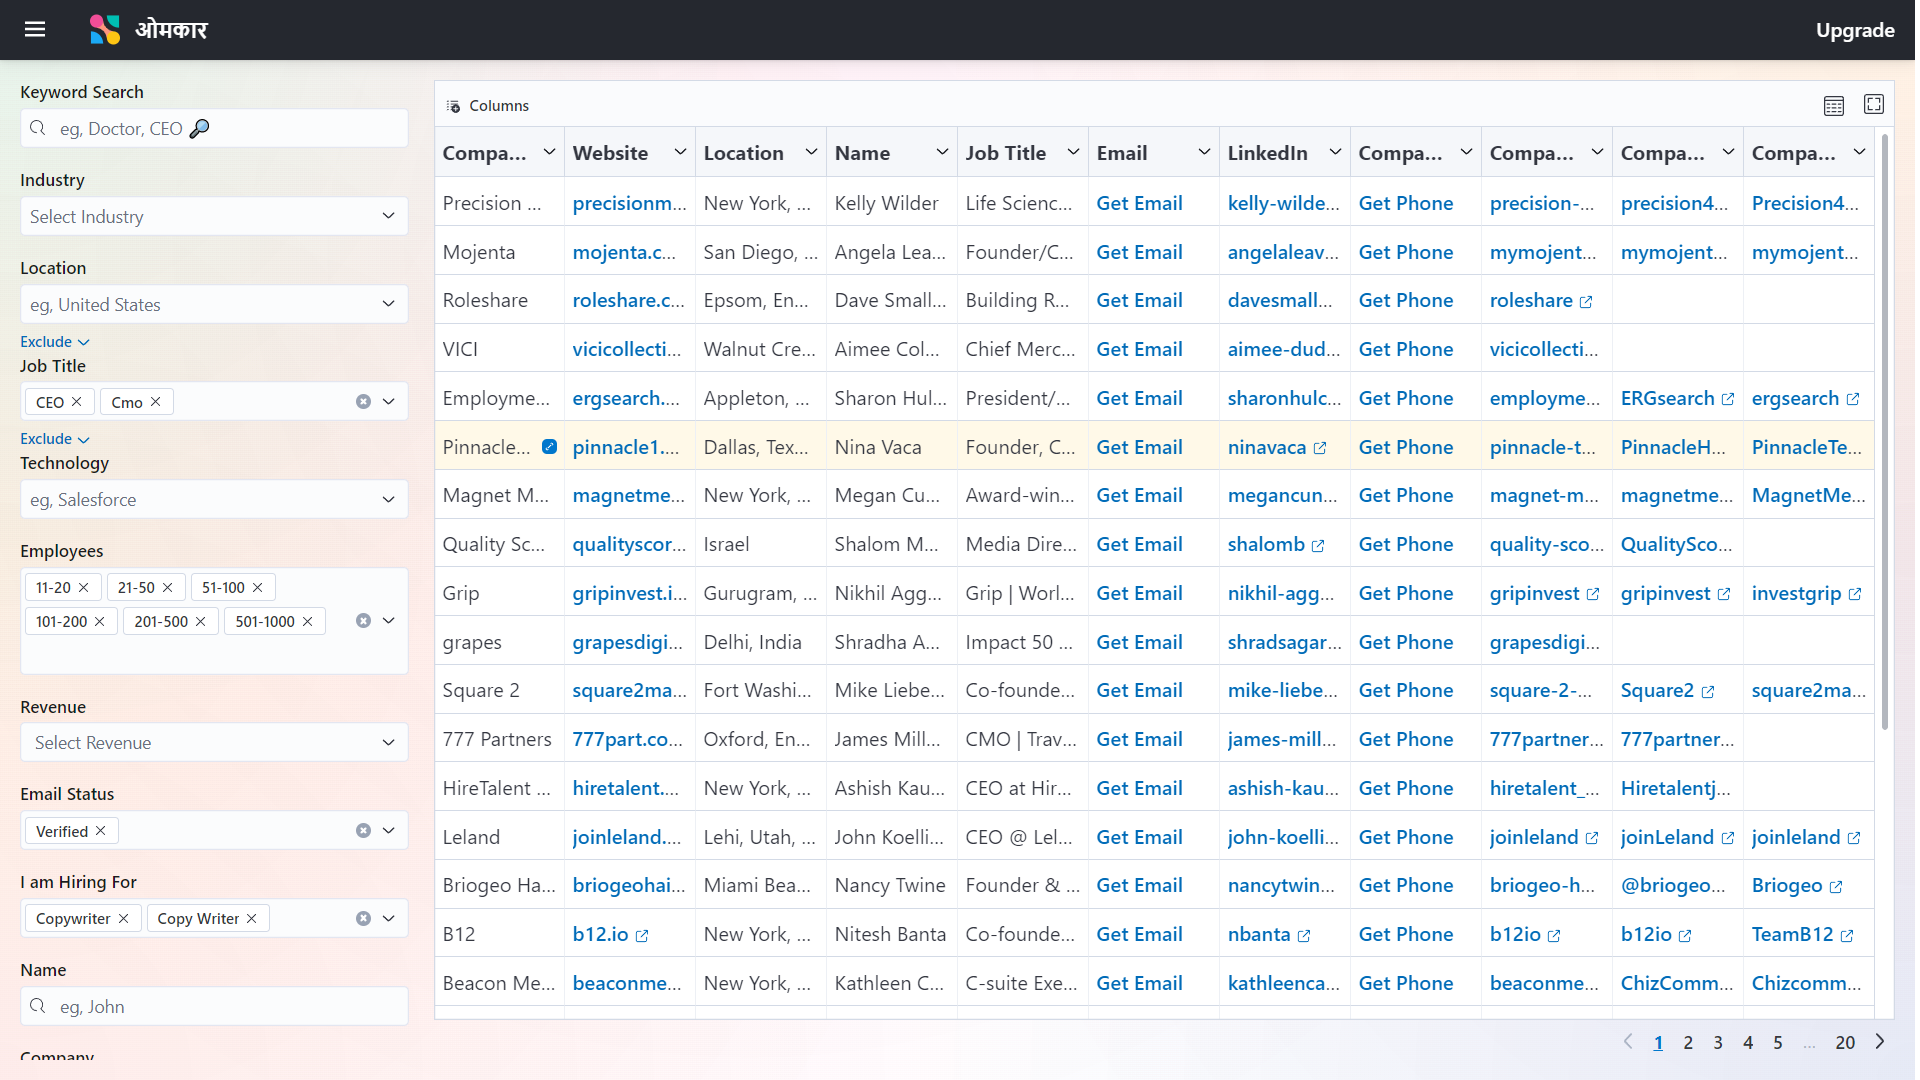Open roleshare external link icon

[x=1586, y=301]
